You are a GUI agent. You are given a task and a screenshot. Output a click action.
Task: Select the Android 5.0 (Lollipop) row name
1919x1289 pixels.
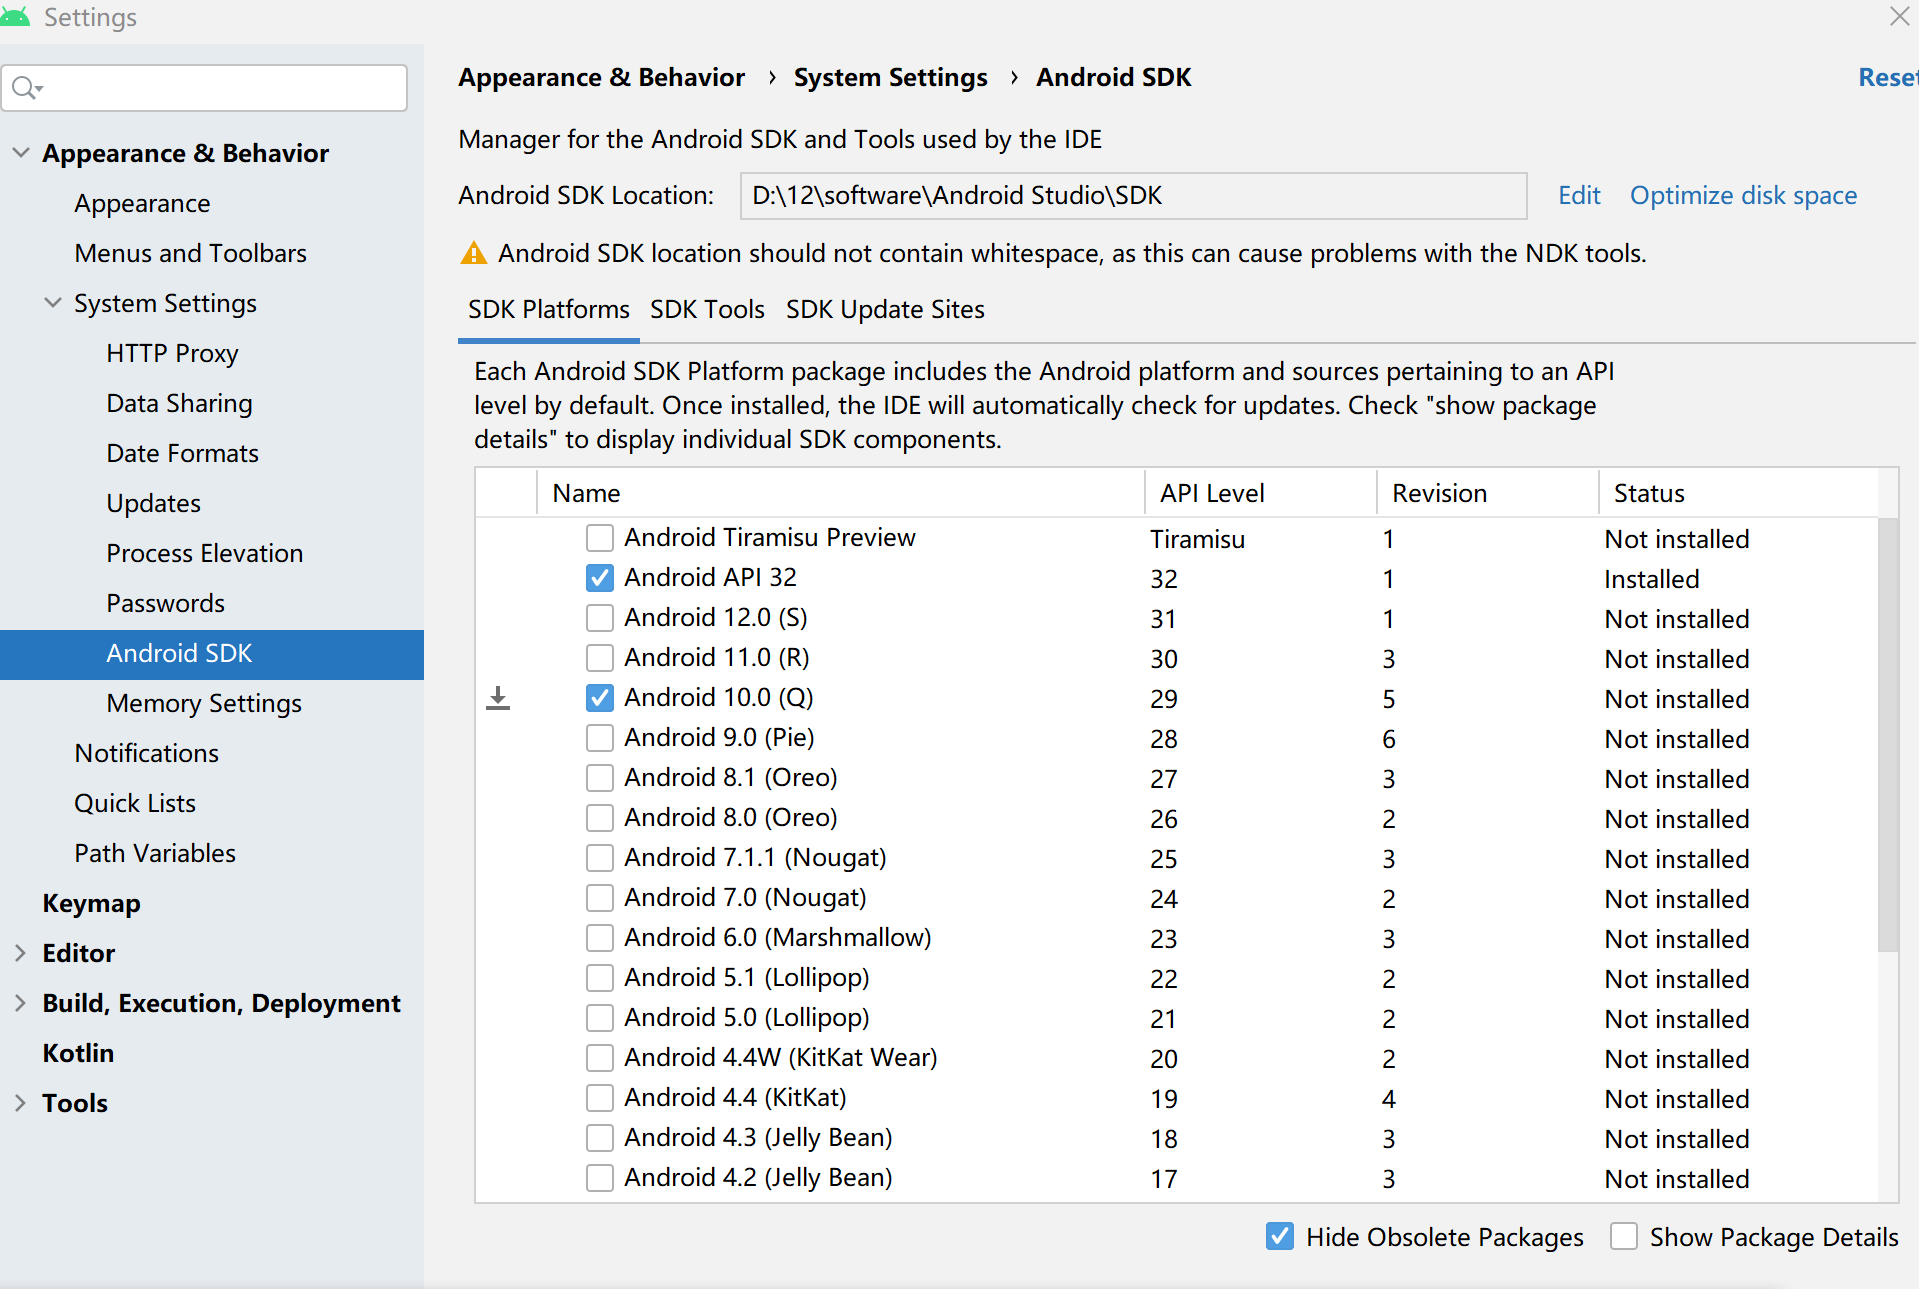tap(746, 1018)
